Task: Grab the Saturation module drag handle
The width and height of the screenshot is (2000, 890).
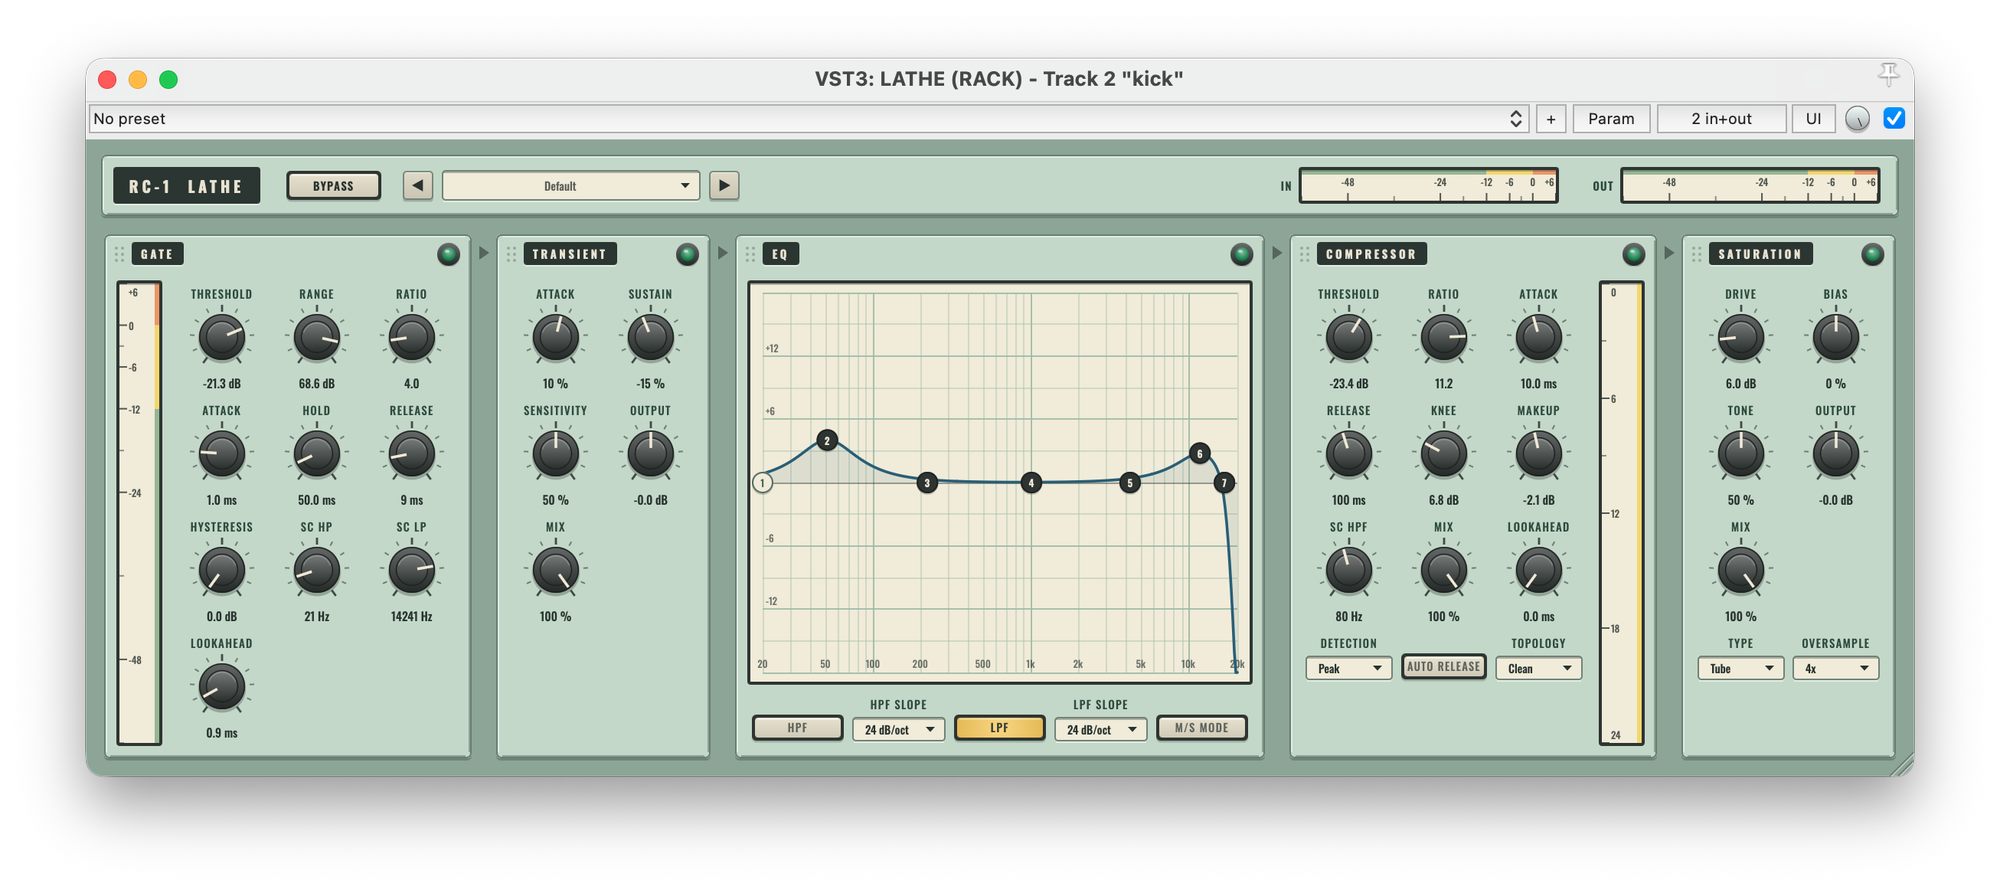Action: (1696, 254)
